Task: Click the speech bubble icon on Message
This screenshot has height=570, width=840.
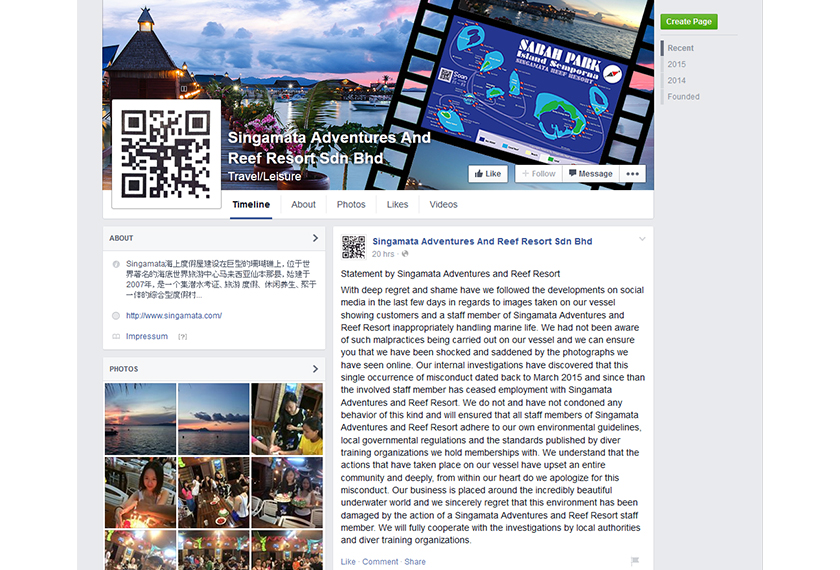Action: click(x=573, y=173)
